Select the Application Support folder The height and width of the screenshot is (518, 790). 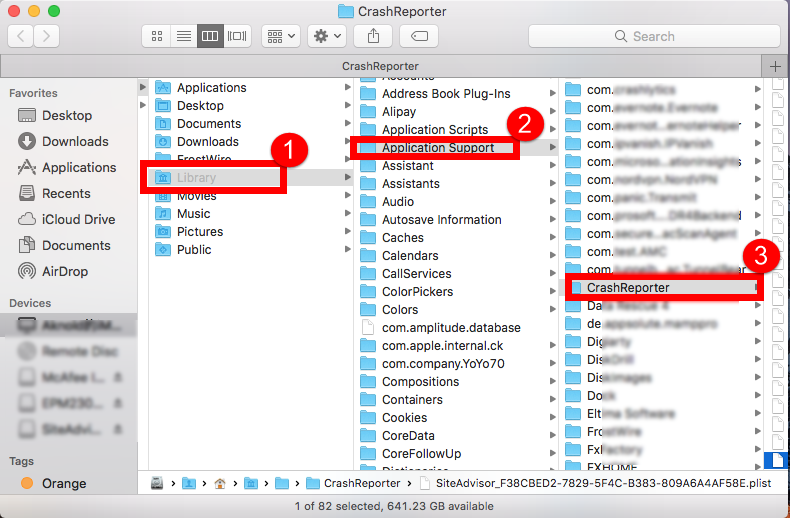pos(438,148)
